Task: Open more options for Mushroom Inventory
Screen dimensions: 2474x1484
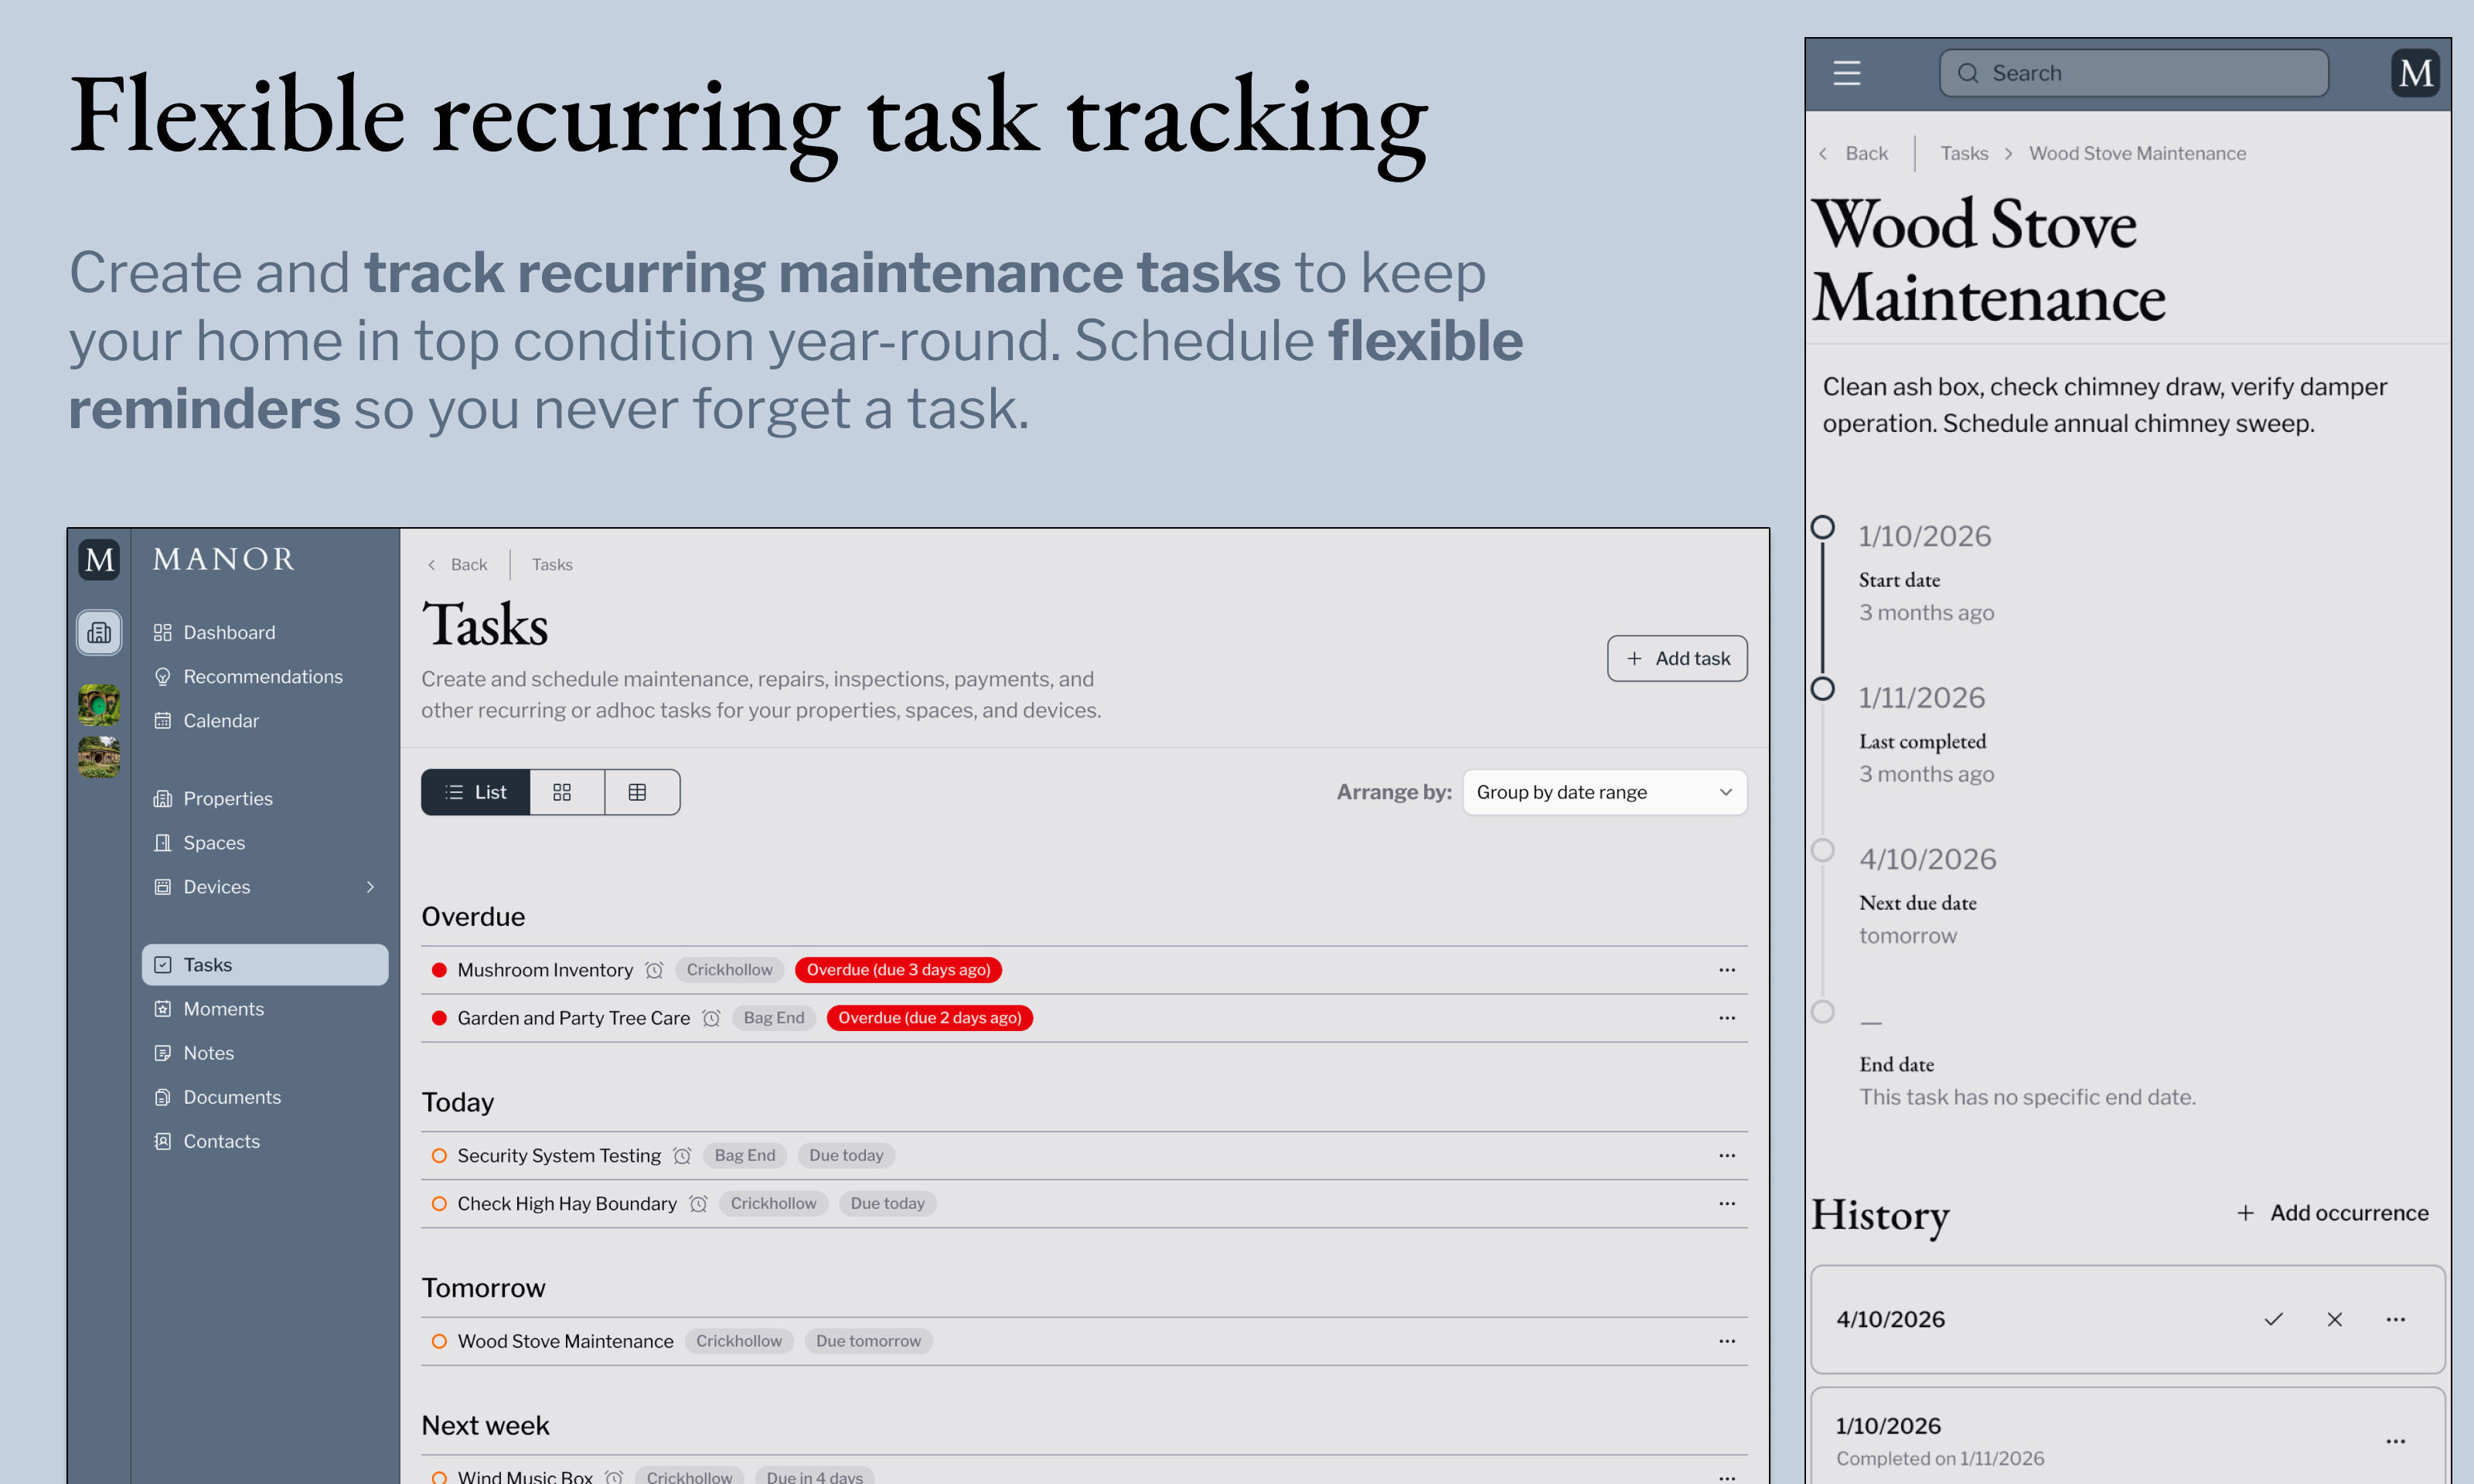Action: point(1726,970)
